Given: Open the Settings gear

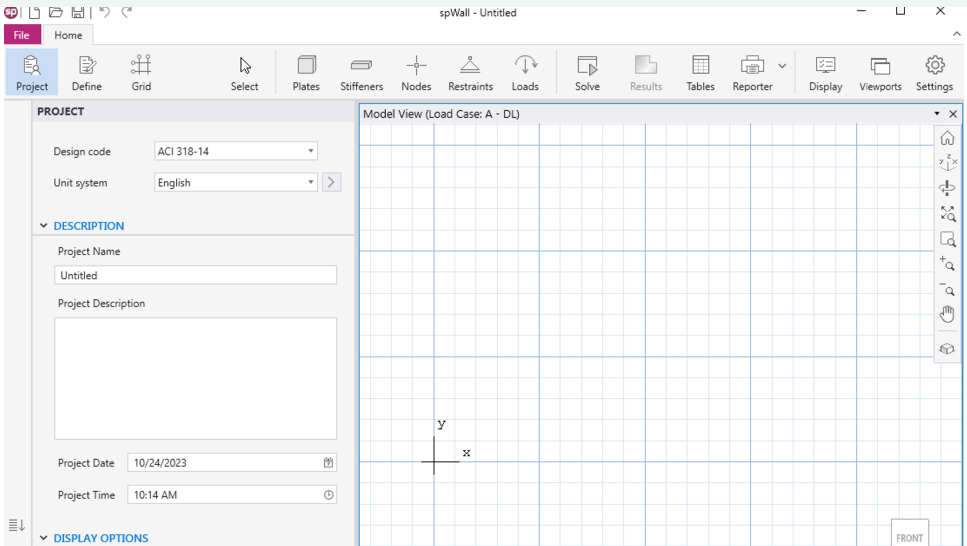Looking at the screenshot, I should pos(934,73).
